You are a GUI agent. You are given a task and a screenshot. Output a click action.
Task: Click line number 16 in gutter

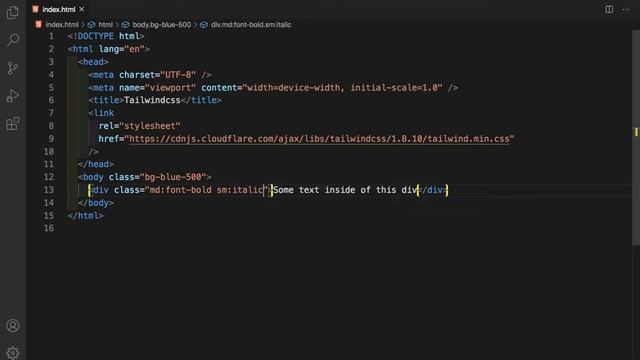(49, 228)
